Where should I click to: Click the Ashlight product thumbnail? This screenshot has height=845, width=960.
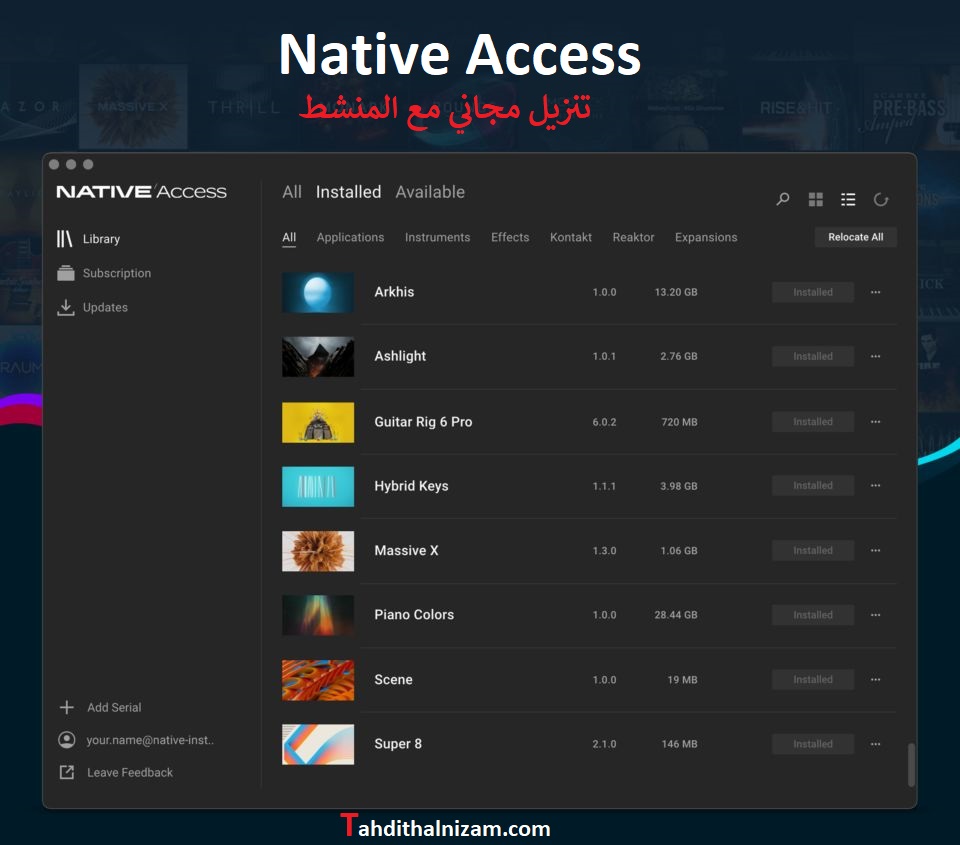(318, 356)
